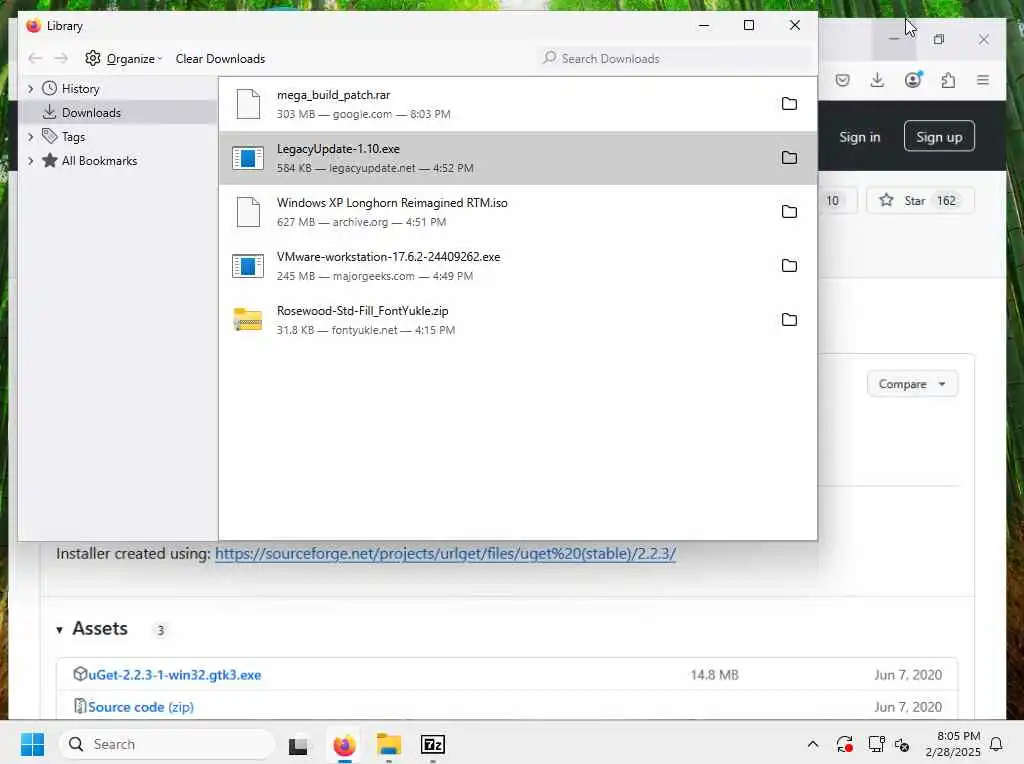1024x764 pixels.
Task: Click the mega_build_patch.rar file icon
Action: click(248, 104)
